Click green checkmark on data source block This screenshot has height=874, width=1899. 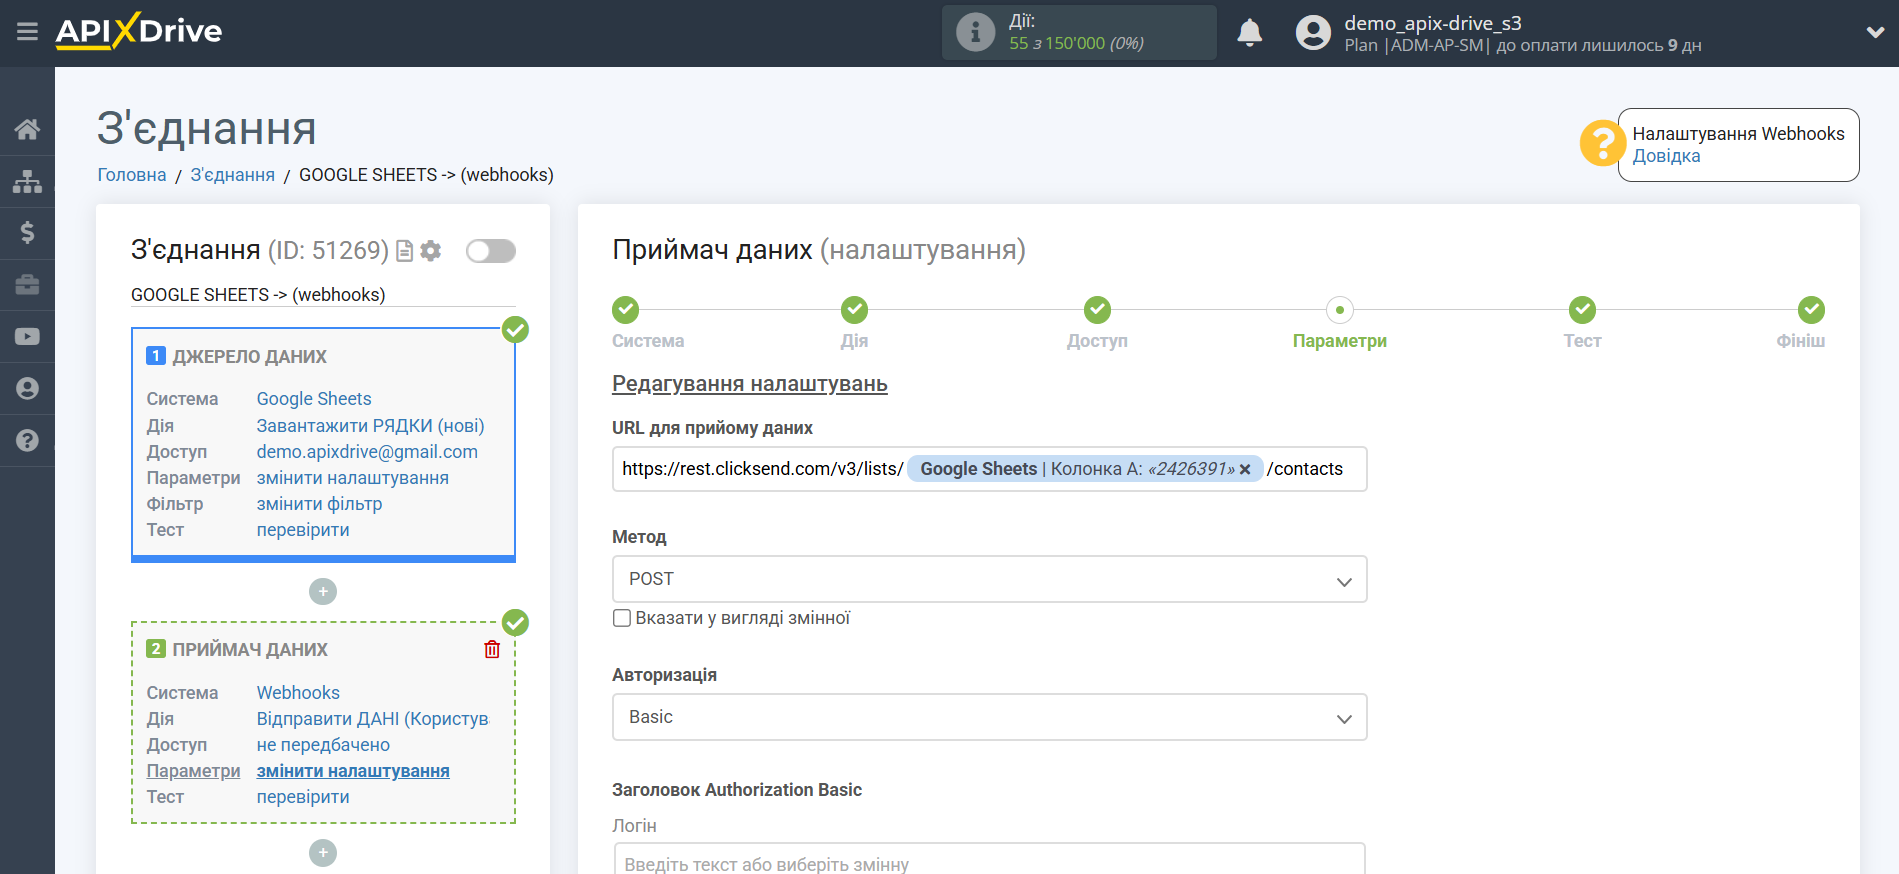point(515,329)
